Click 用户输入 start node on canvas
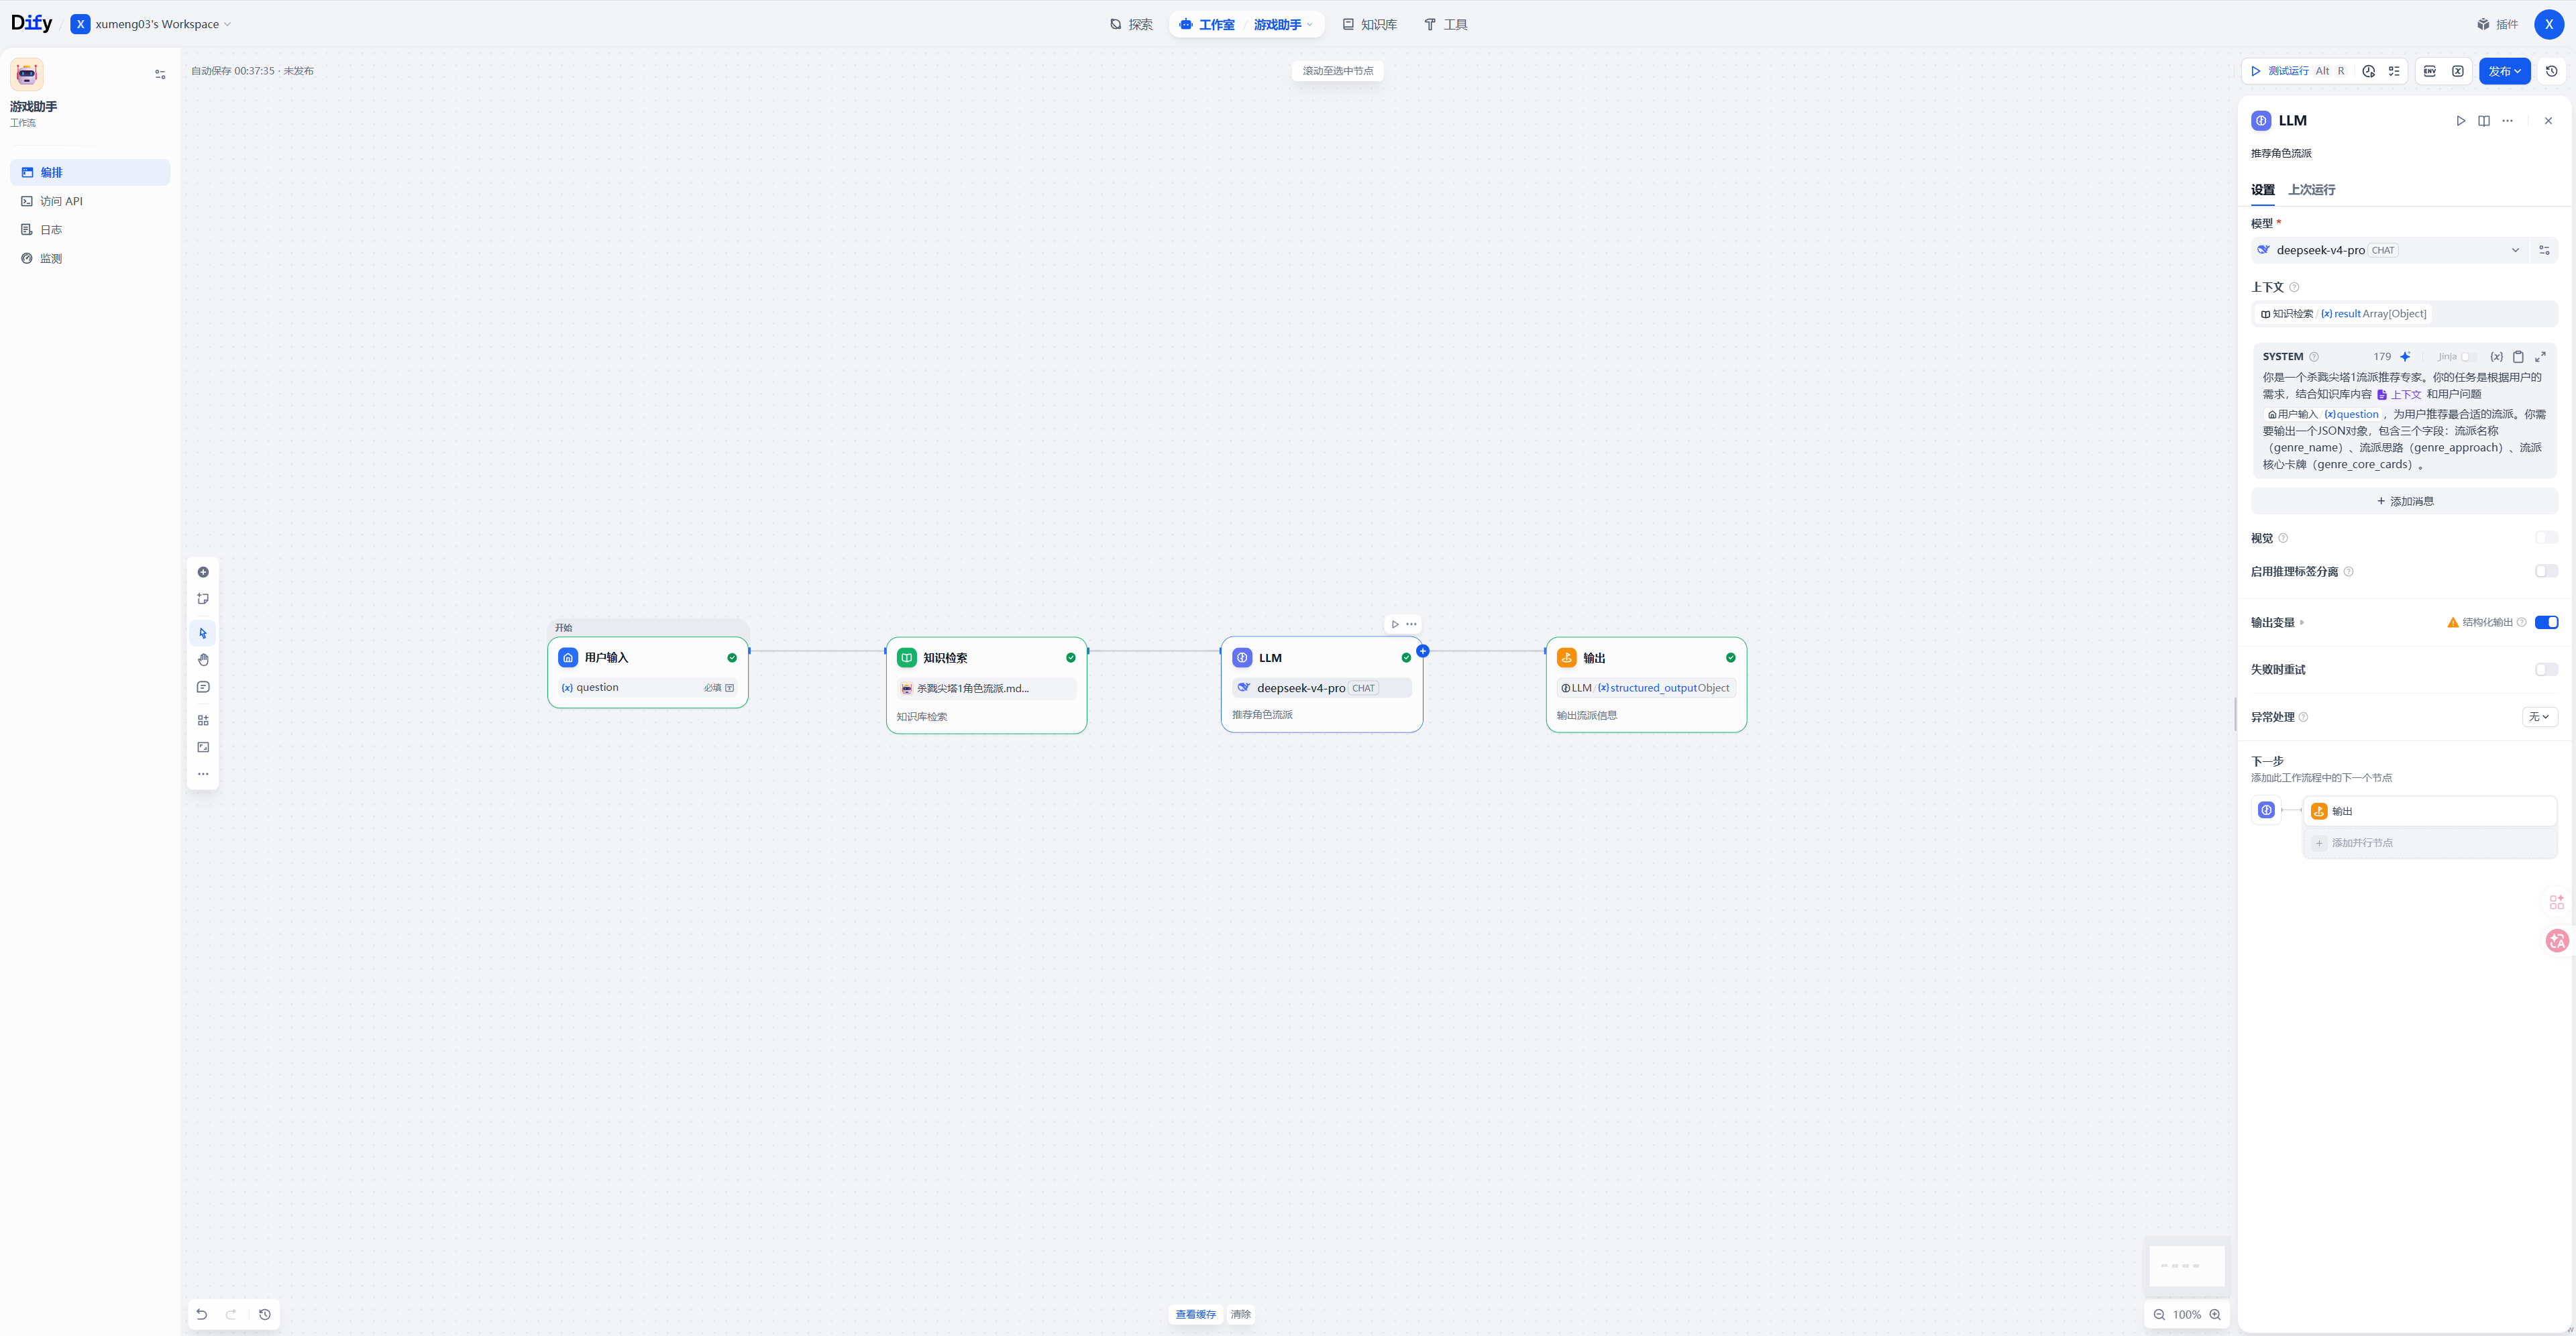The height and width of the screenshot is (1336, 2576). pyautogui.click(x=648, y=672)
